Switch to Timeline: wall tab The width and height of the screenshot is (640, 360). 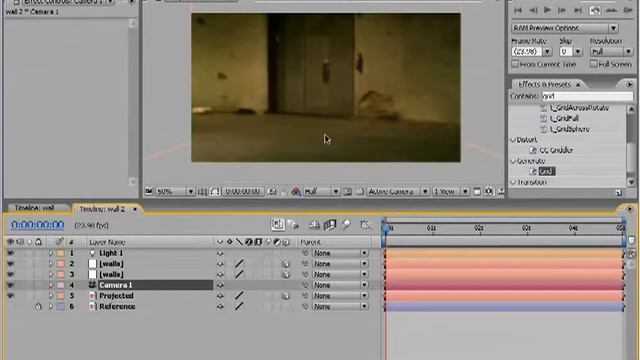35,208
